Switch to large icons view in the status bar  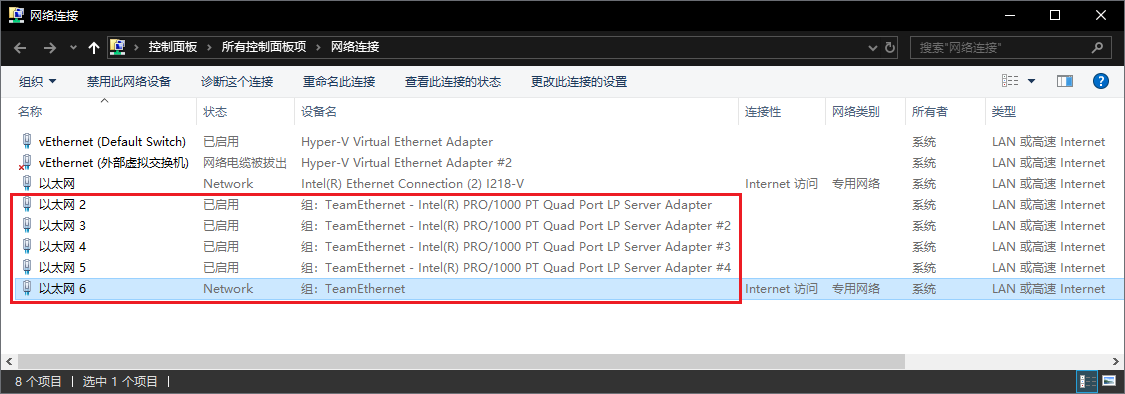(1109, 381)
